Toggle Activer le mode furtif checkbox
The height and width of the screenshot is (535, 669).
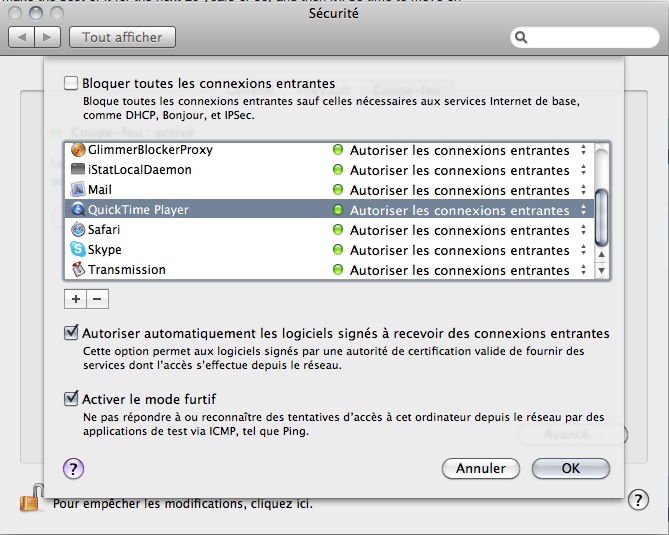click(71, 398)
